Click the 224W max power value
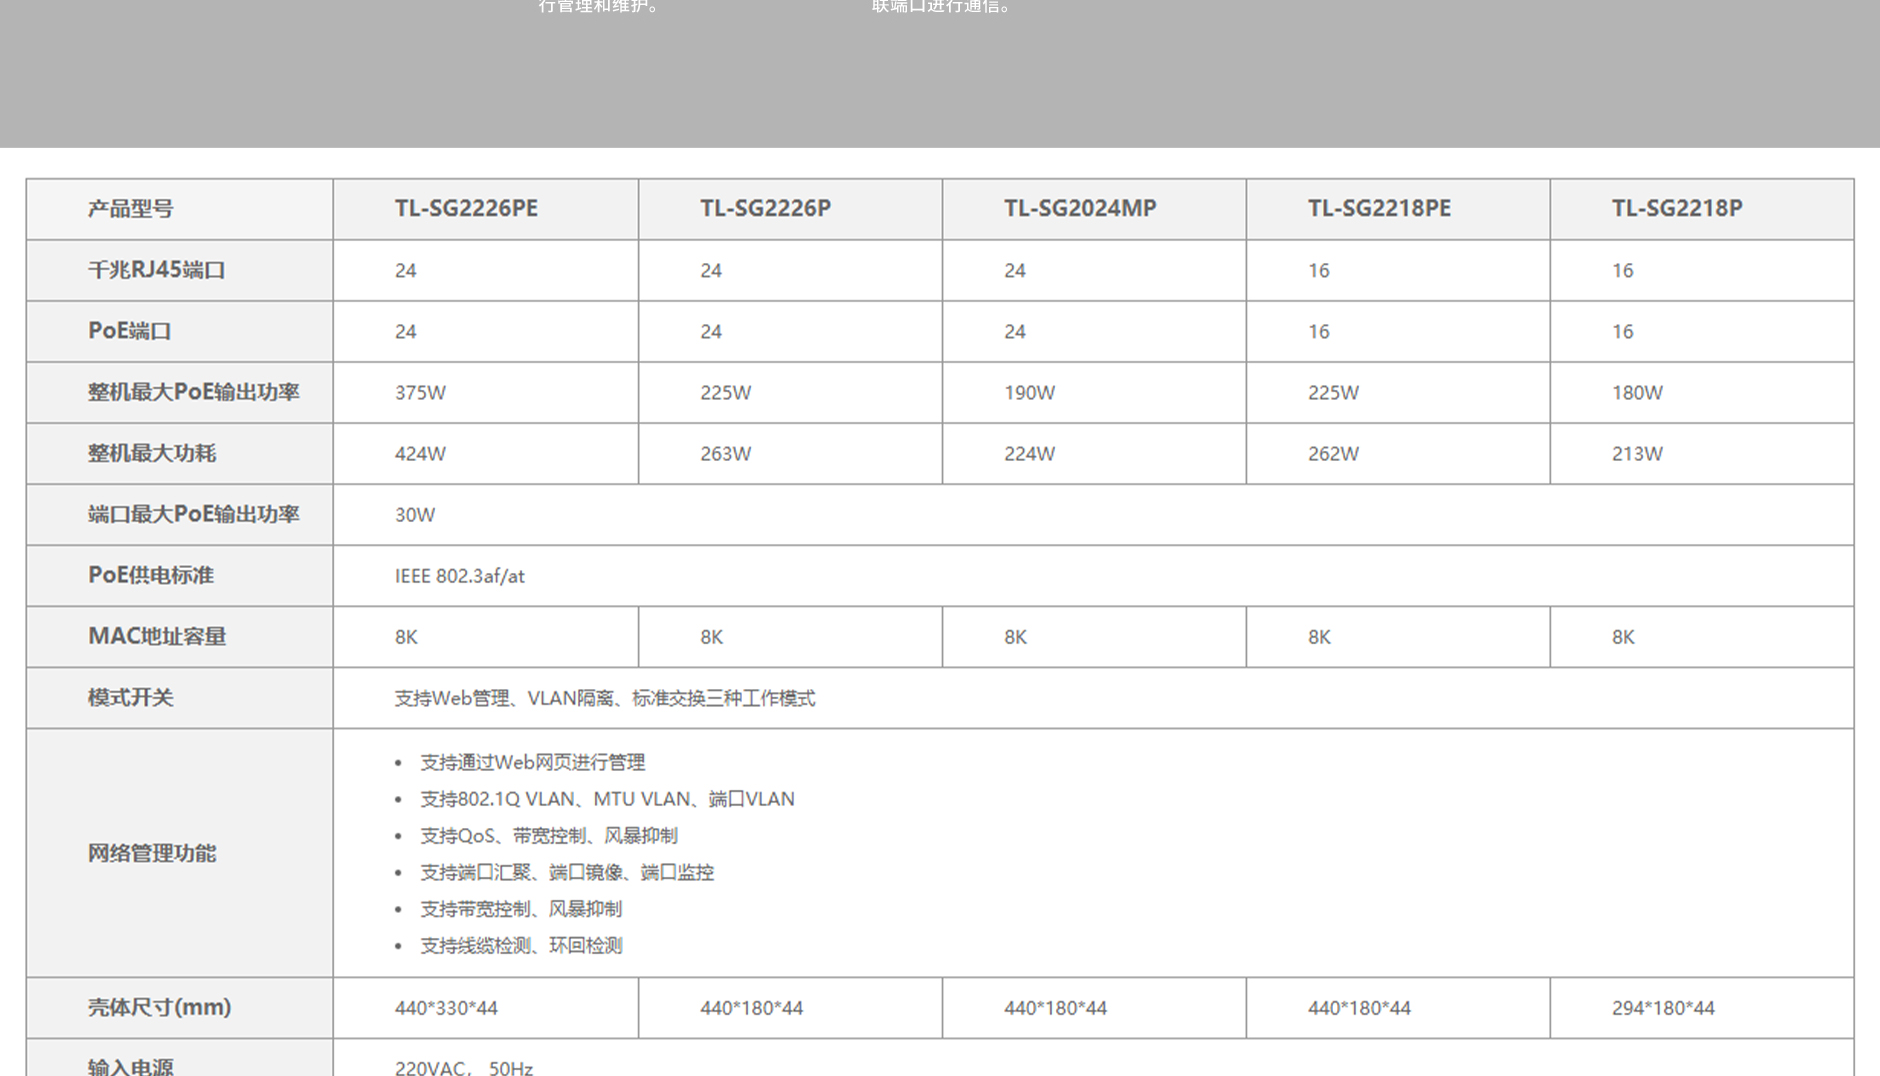 1029,454
